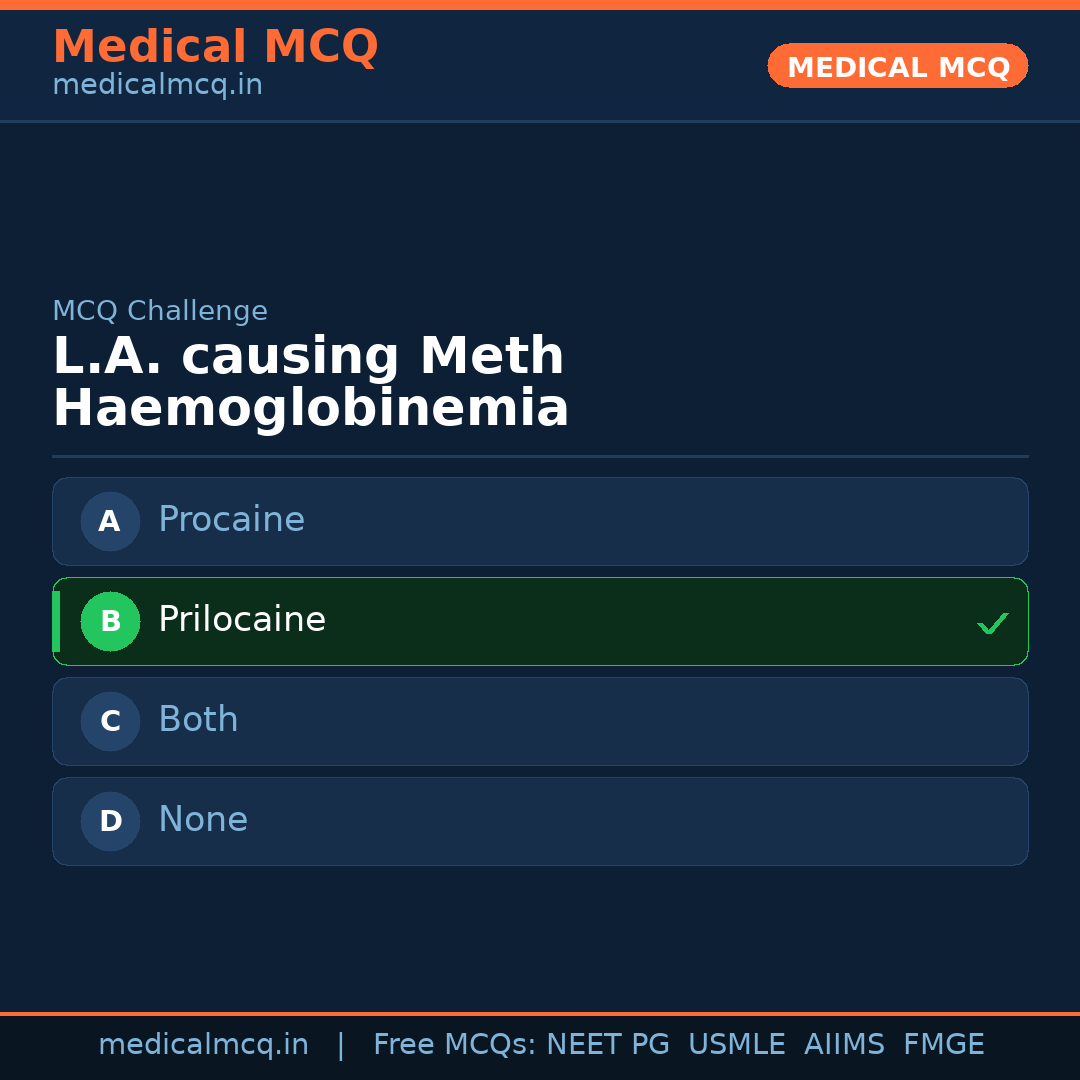Click the green letter B circle badge
This screenshot has width=1080, height=1080.
click(110, 621)
